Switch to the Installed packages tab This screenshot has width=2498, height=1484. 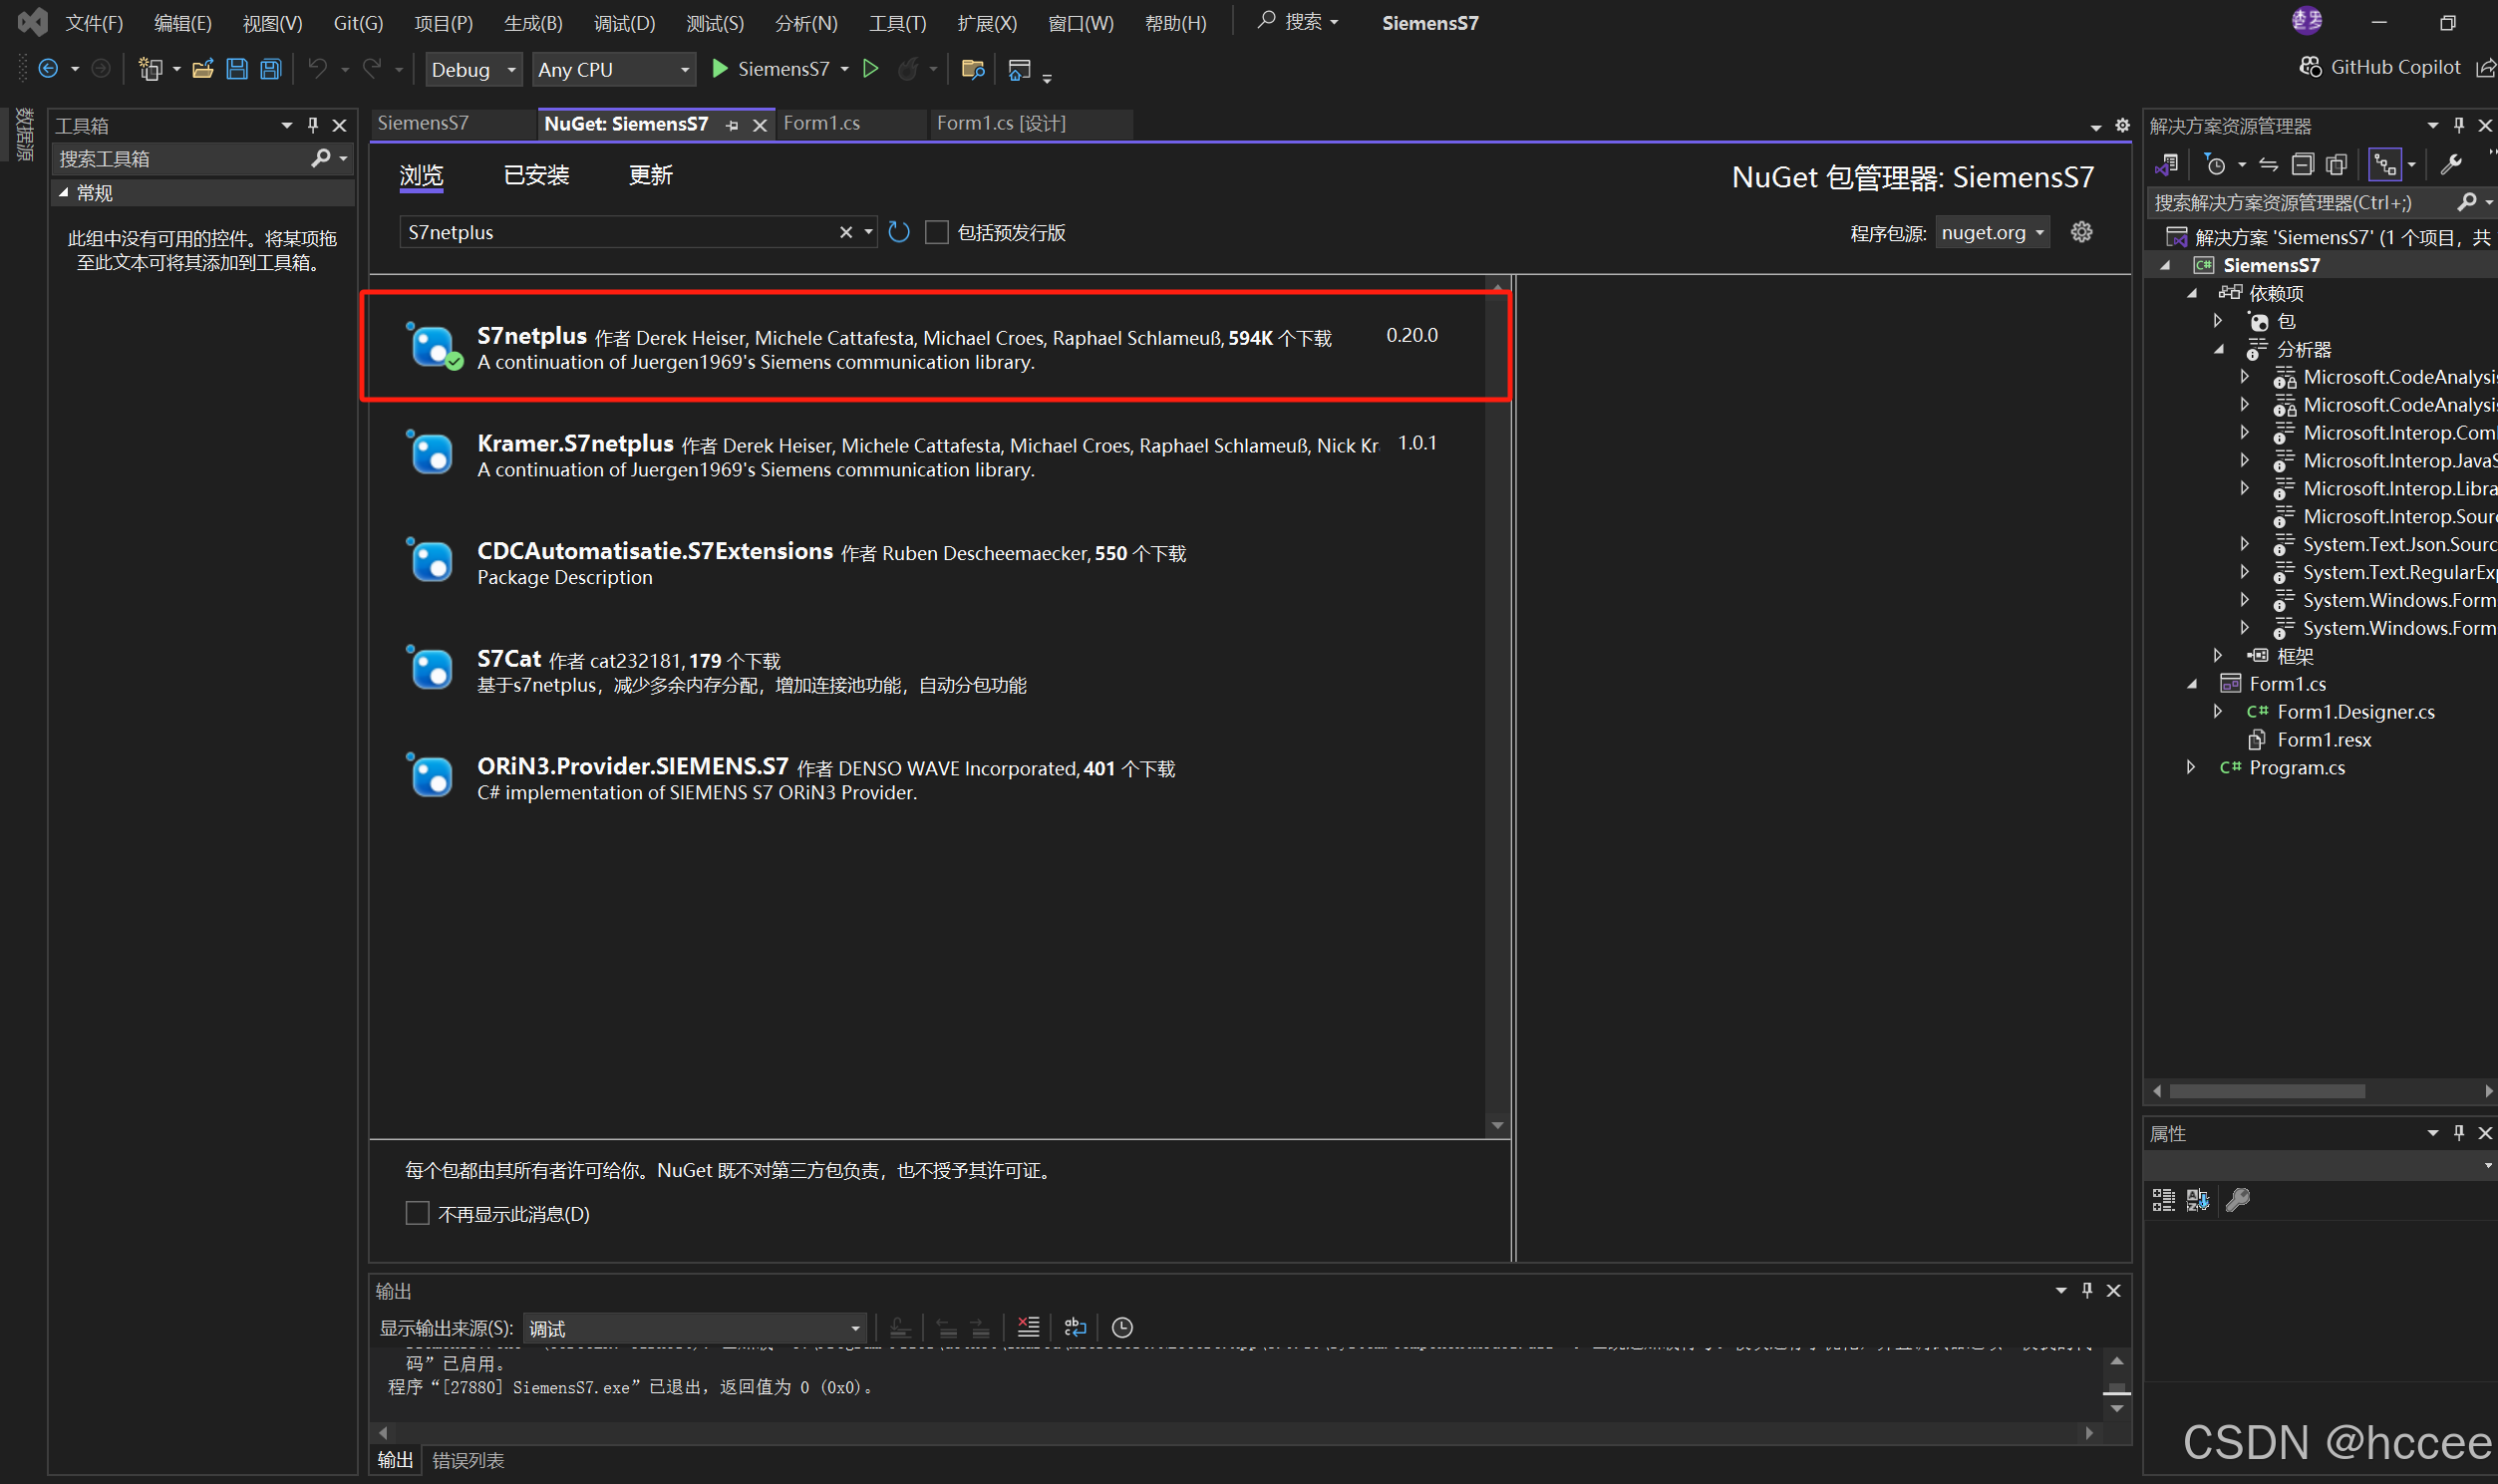click(x=536, y=176)
